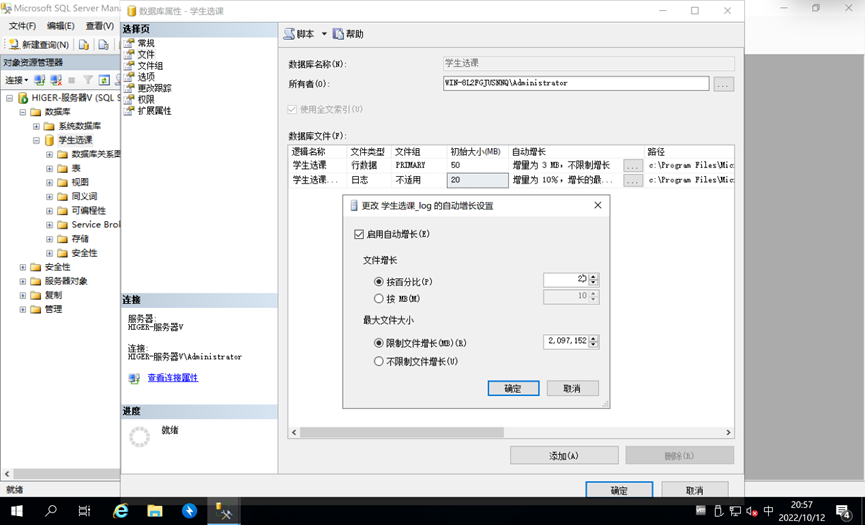Open the 查看连接属性 link
This screenshot has height=525, width=865.
(173, 378)
